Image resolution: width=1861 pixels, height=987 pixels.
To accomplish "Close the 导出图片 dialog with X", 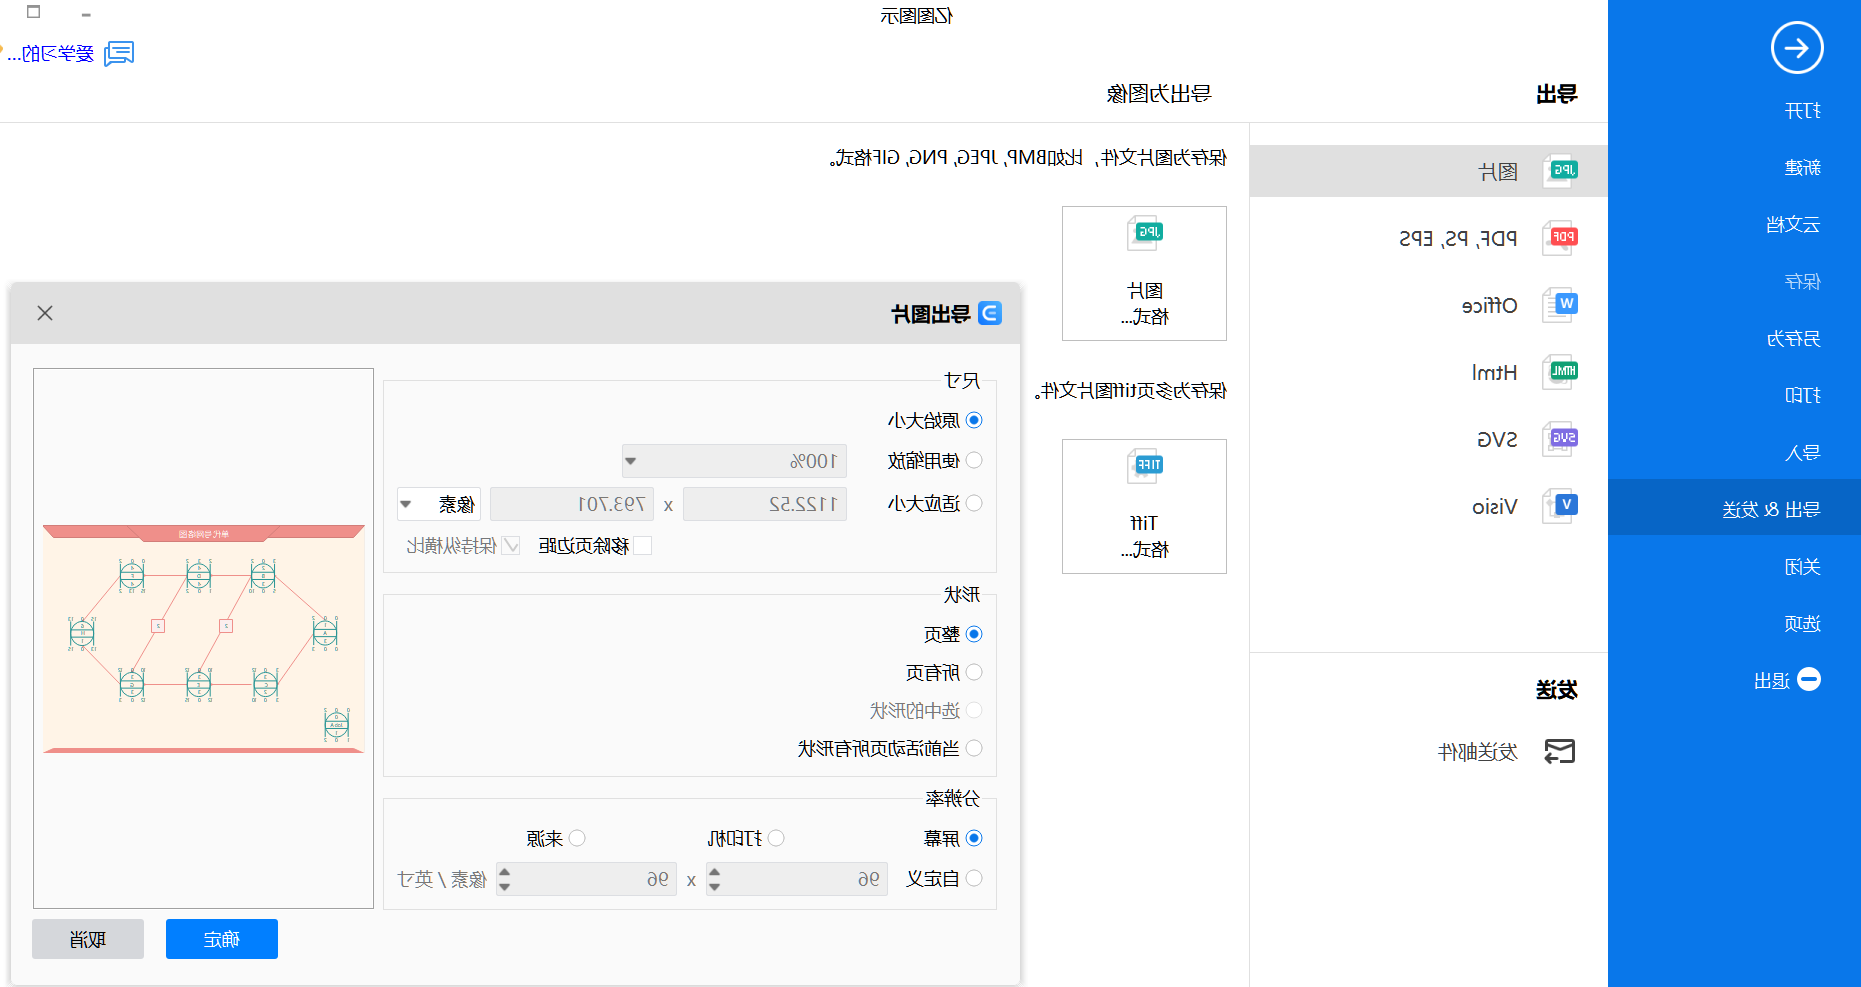I will (x=45, y=313).
